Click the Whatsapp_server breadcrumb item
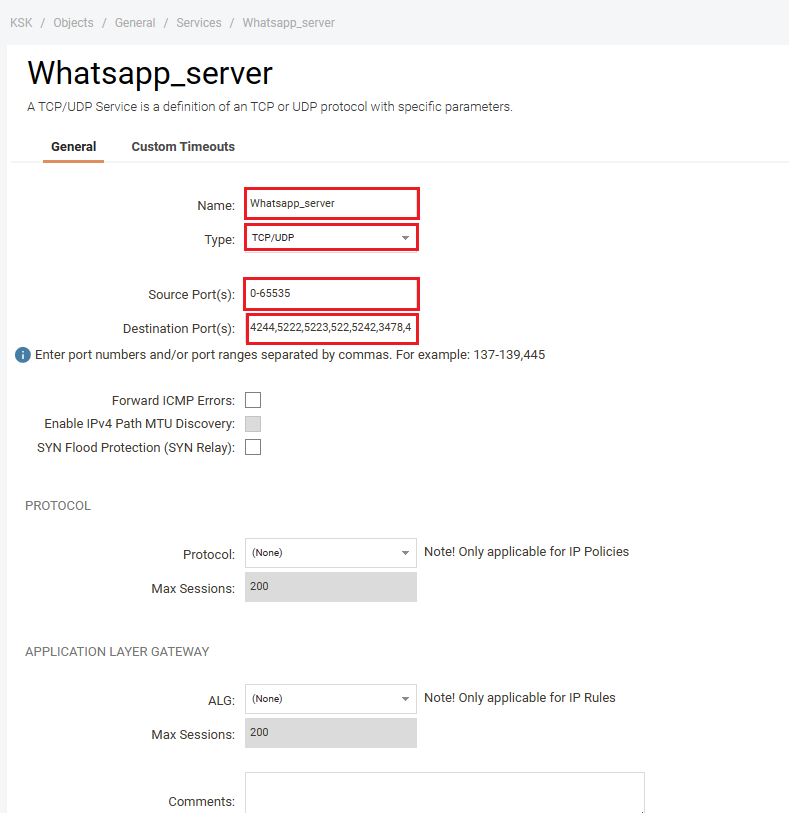The height and width of the screenshot is (813, 789). (x=289, y=23)
